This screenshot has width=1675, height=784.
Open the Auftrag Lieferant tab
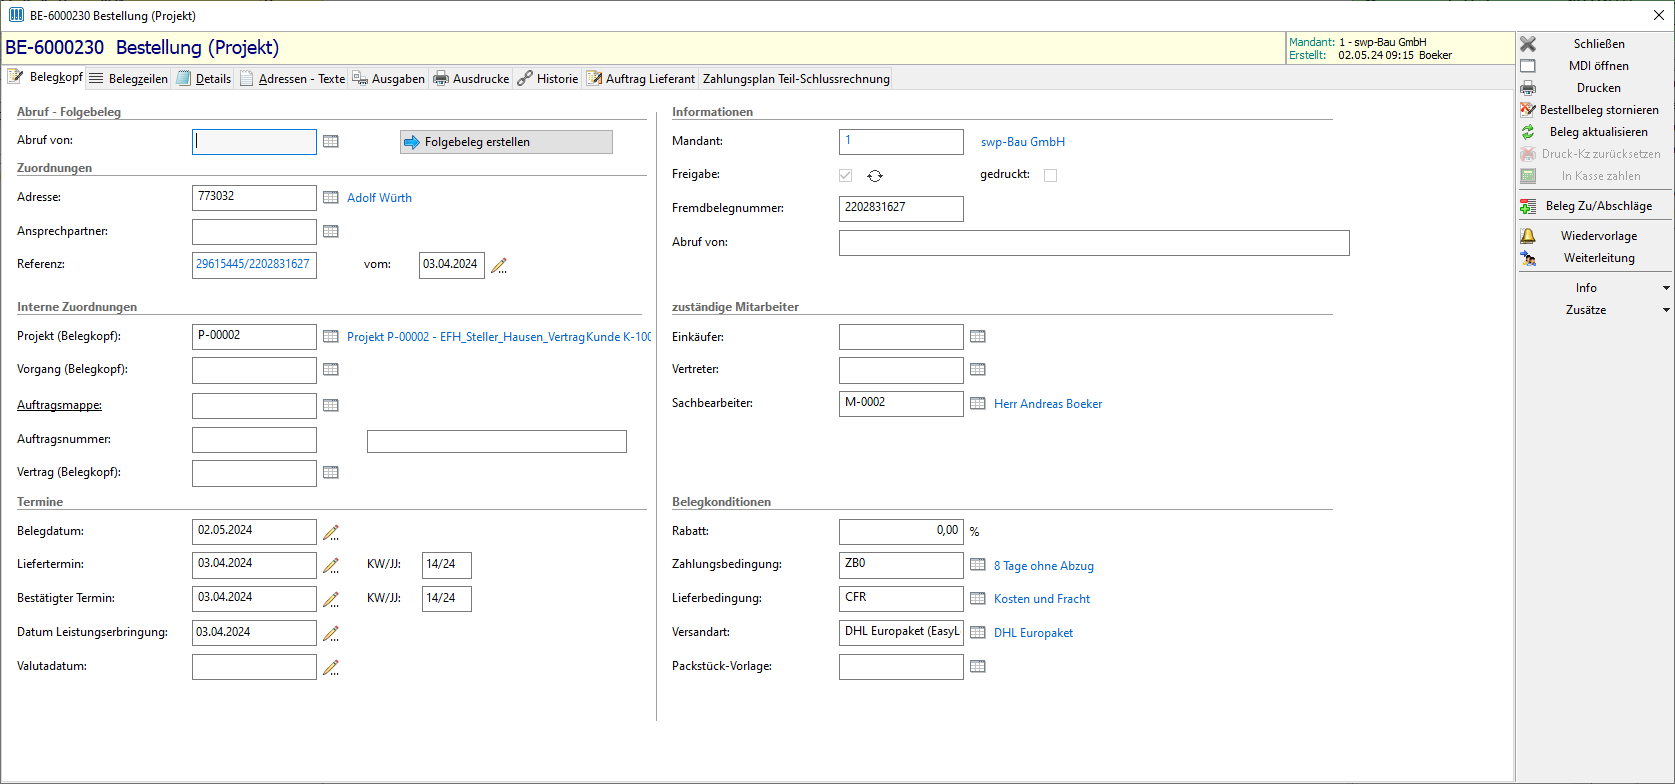pos(641,79)
